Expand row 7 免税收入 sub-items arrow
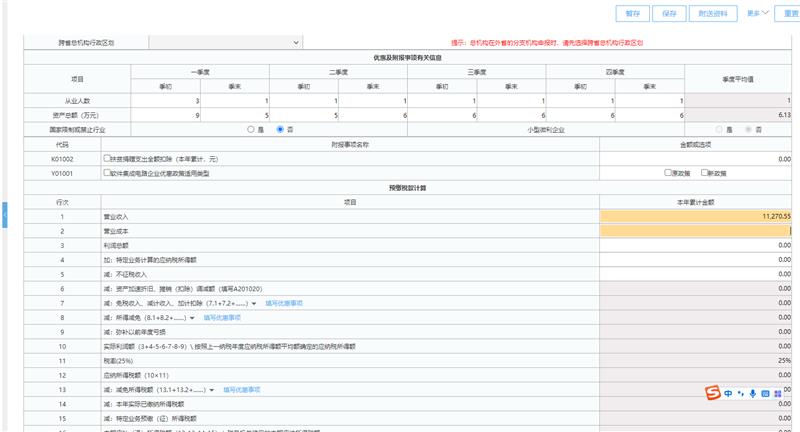The height and width of the screenshot is (432, 800). 254,303
